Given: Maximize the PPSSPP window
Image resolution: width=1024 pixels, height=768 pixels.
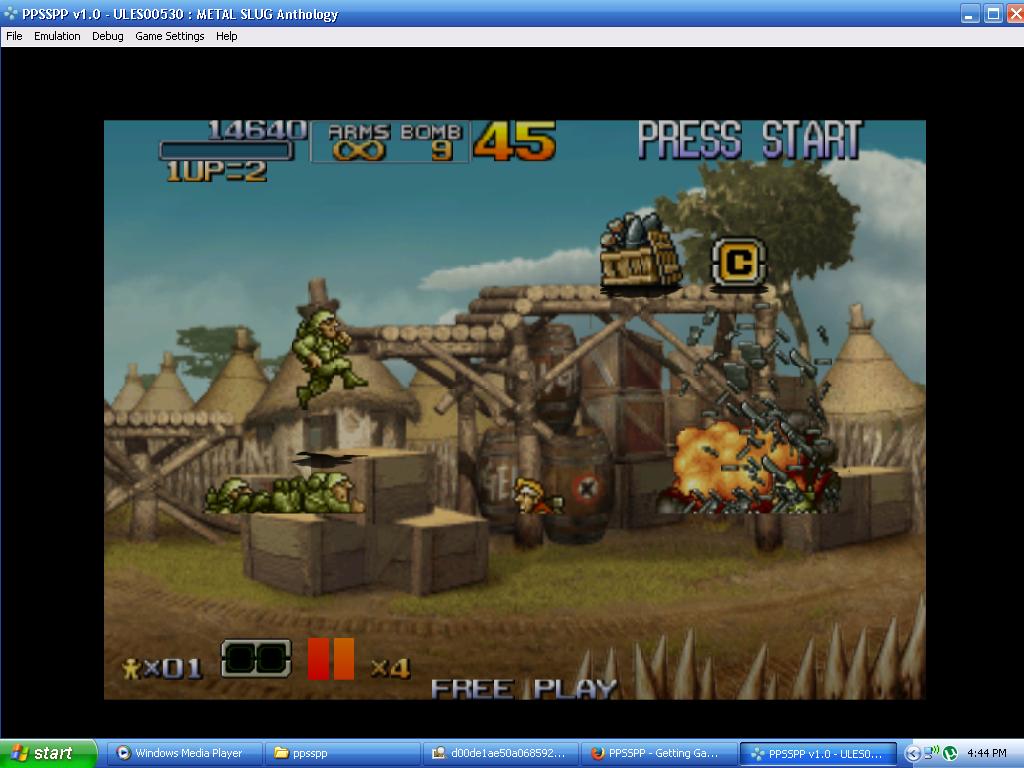Looking at the screenshot, I should point(993,14).
